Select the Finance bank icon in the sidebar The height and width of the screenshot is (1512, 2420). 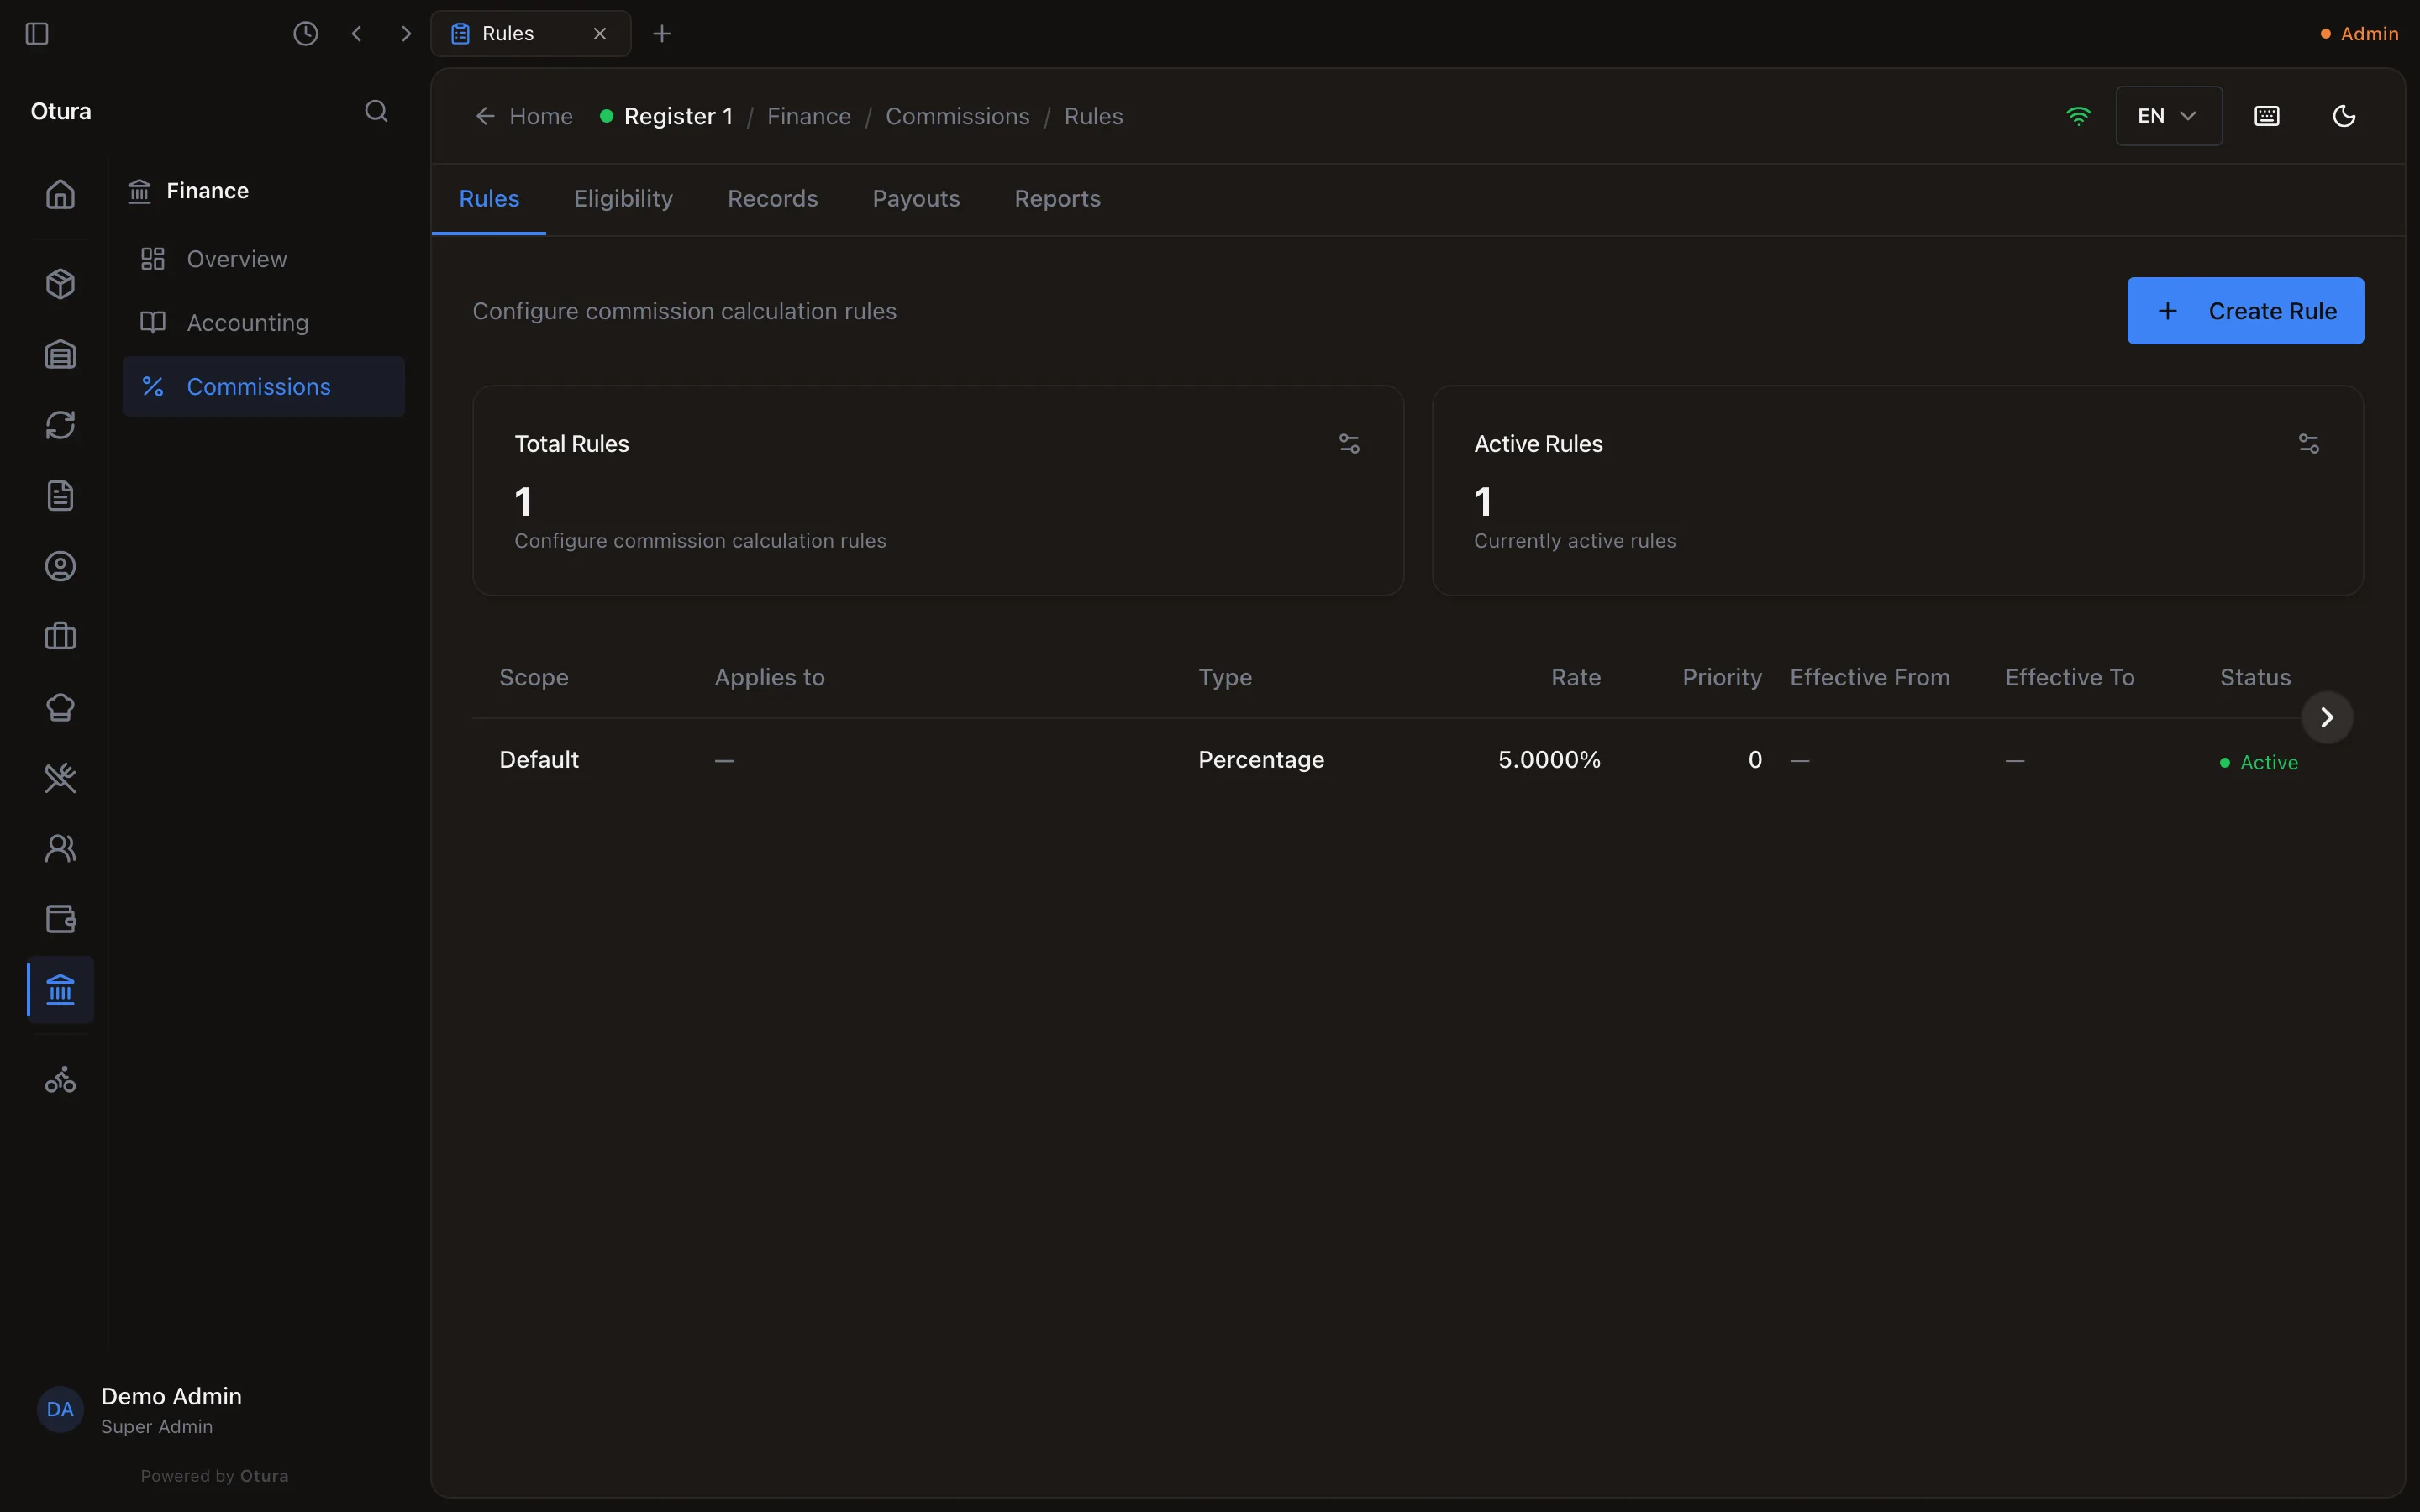(60, 990)
